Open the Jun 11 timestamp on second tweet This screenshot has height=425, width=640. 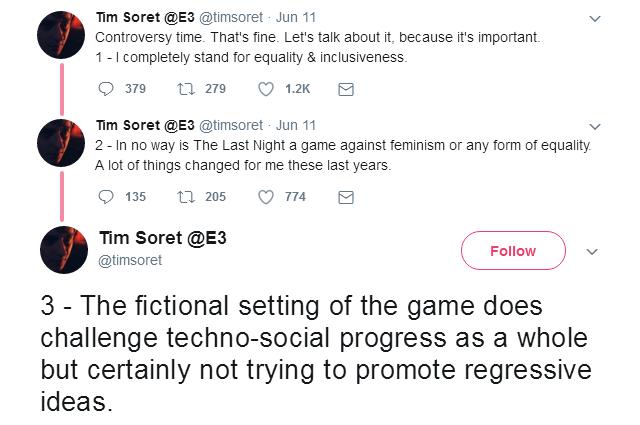pyautogui.click(x=295, y=125)
